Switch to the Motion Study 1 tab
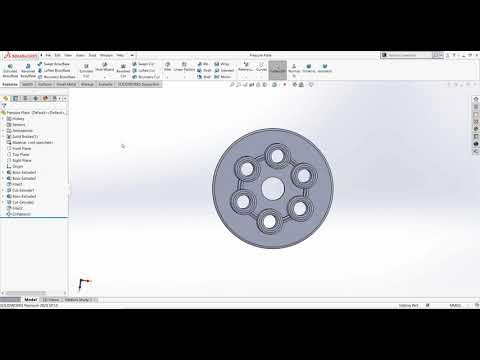 tap(79, 300)
